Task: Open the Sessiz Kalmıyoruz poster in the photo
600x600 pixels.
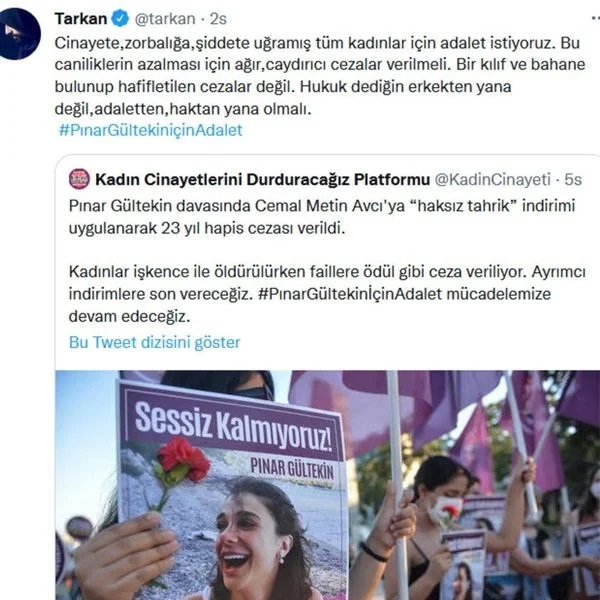Action: 232,491
